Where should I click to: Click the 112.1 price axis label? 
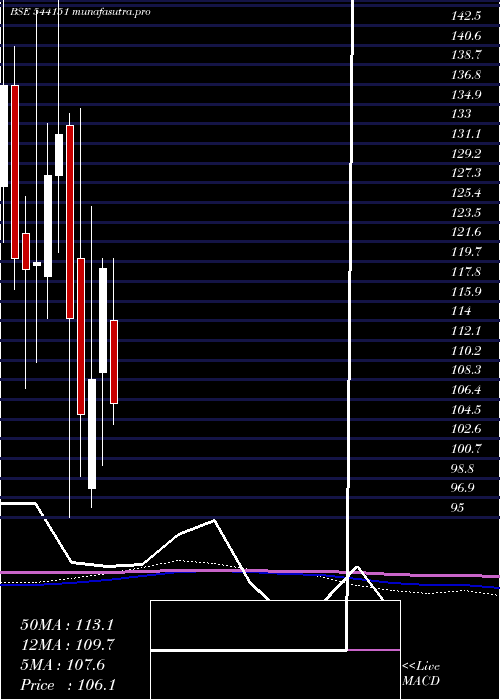click(x=466, y=331)
